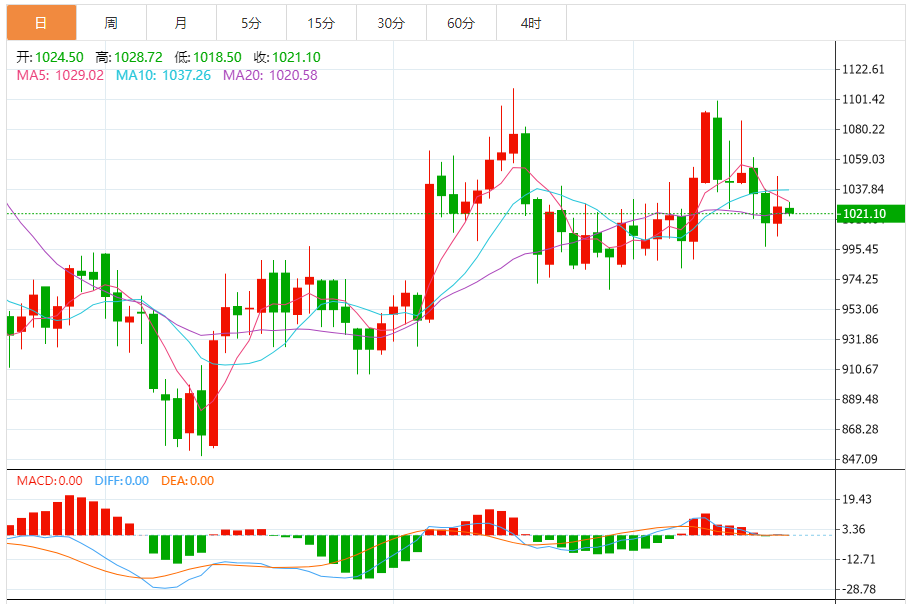Click the DEA:0.00 indicator label
Viewport: 908px width, 604px height.
click(188, 481)
